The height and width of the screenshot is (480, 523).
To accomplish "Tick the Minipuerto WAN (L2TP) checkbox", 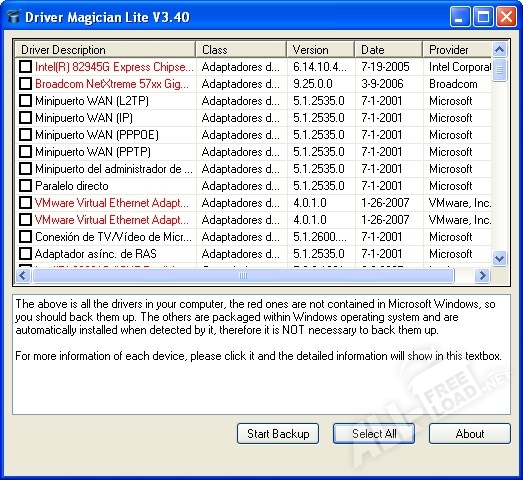I will coord(25,101).
